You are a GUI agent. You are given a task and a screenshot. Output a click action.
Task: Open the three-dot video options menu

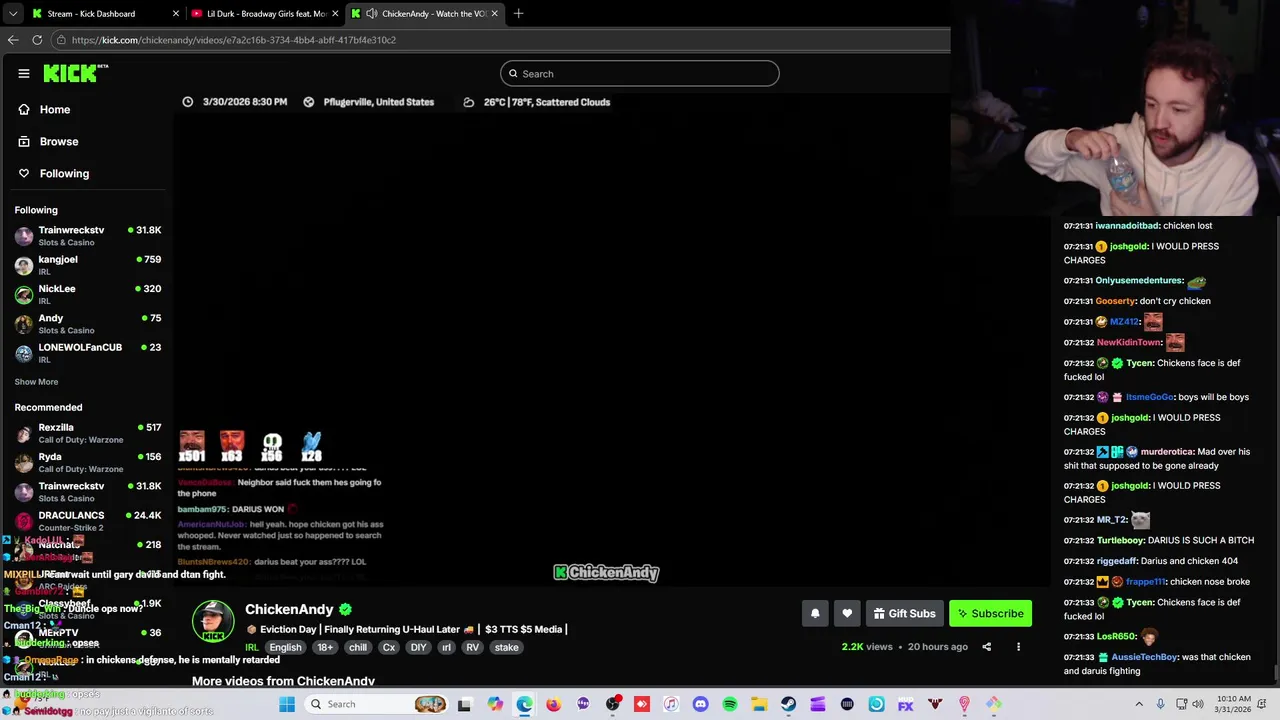1018,647
